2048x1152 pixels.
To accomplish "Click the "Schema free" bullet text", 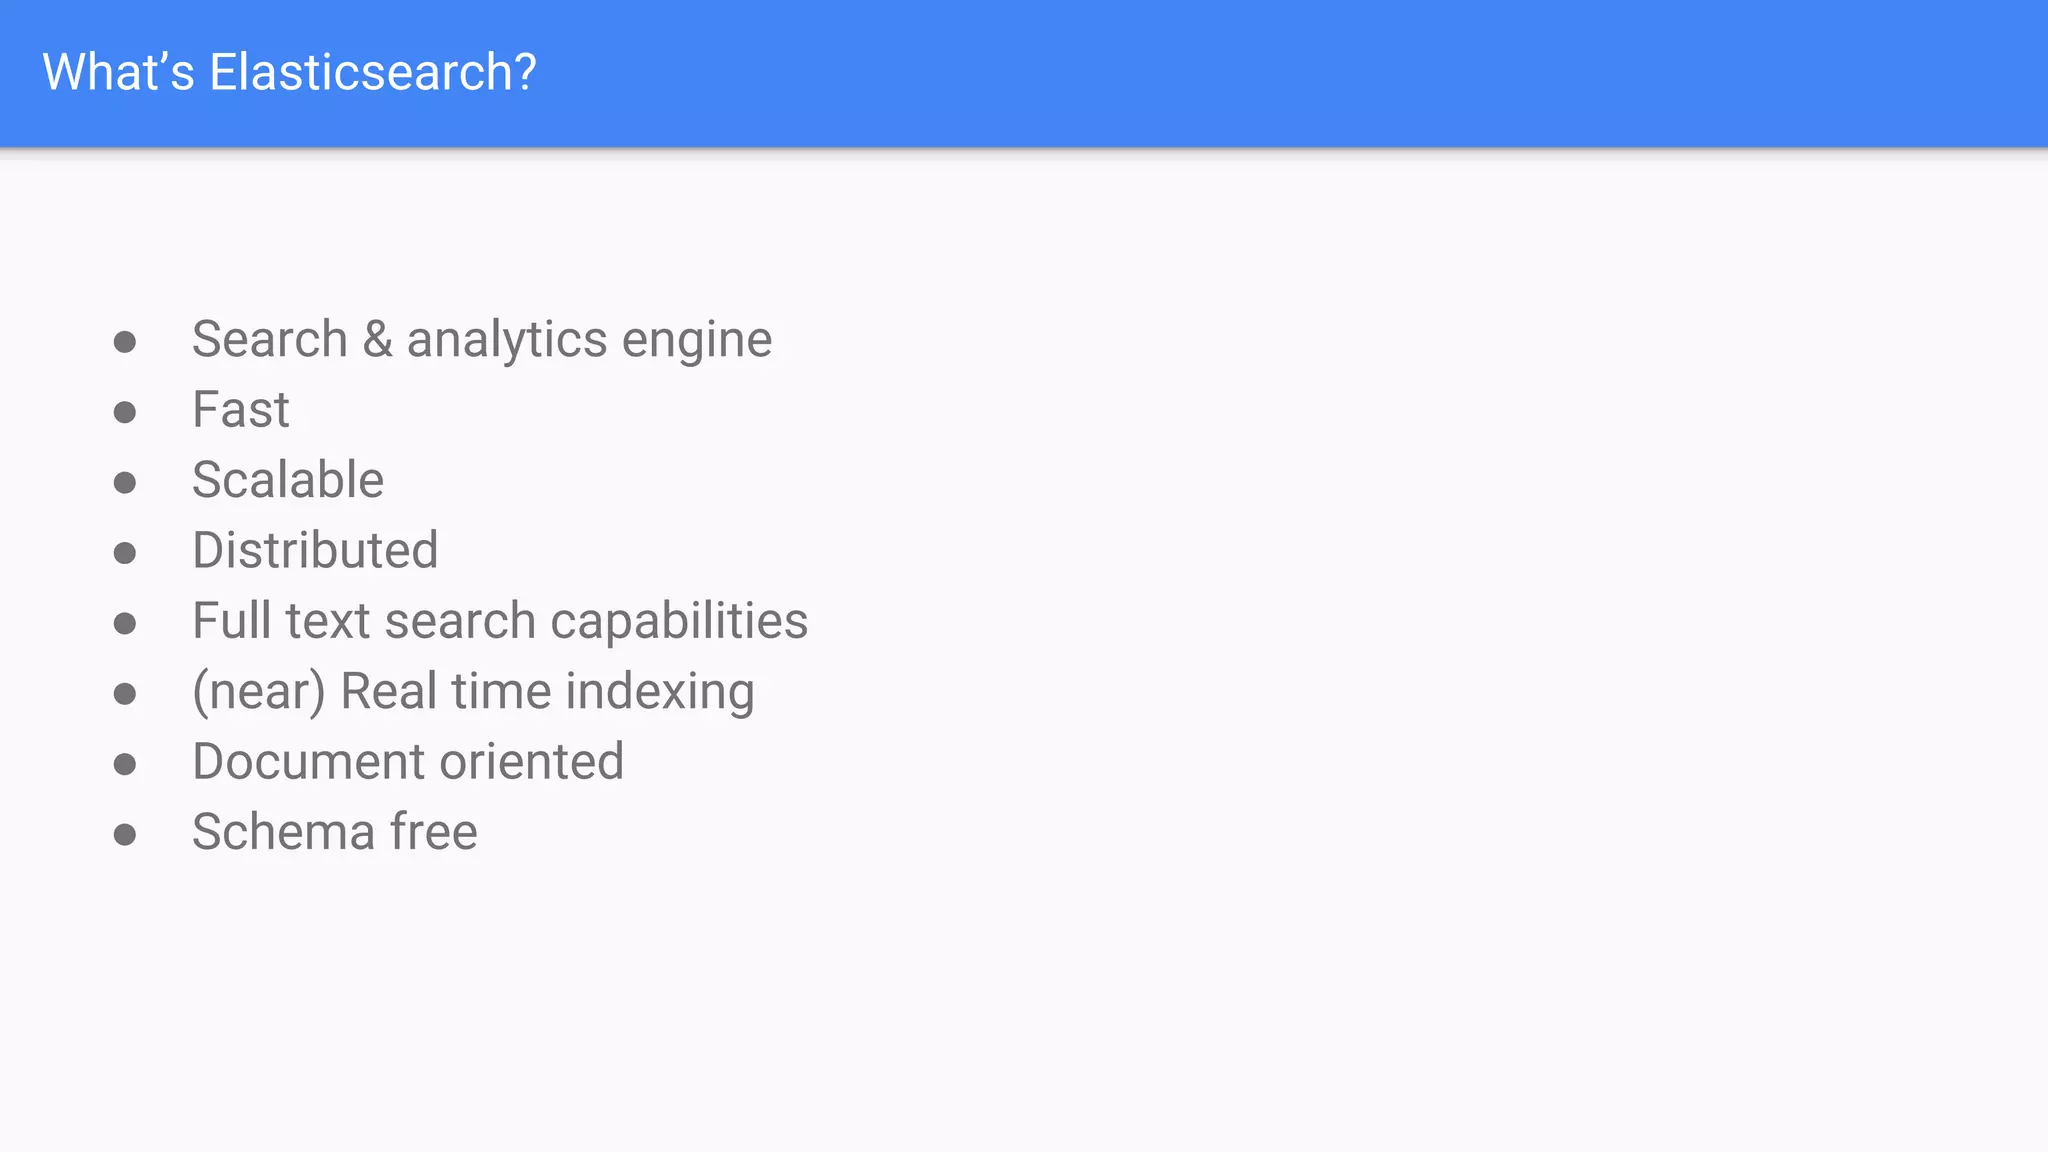I will (x=335, y=832).
